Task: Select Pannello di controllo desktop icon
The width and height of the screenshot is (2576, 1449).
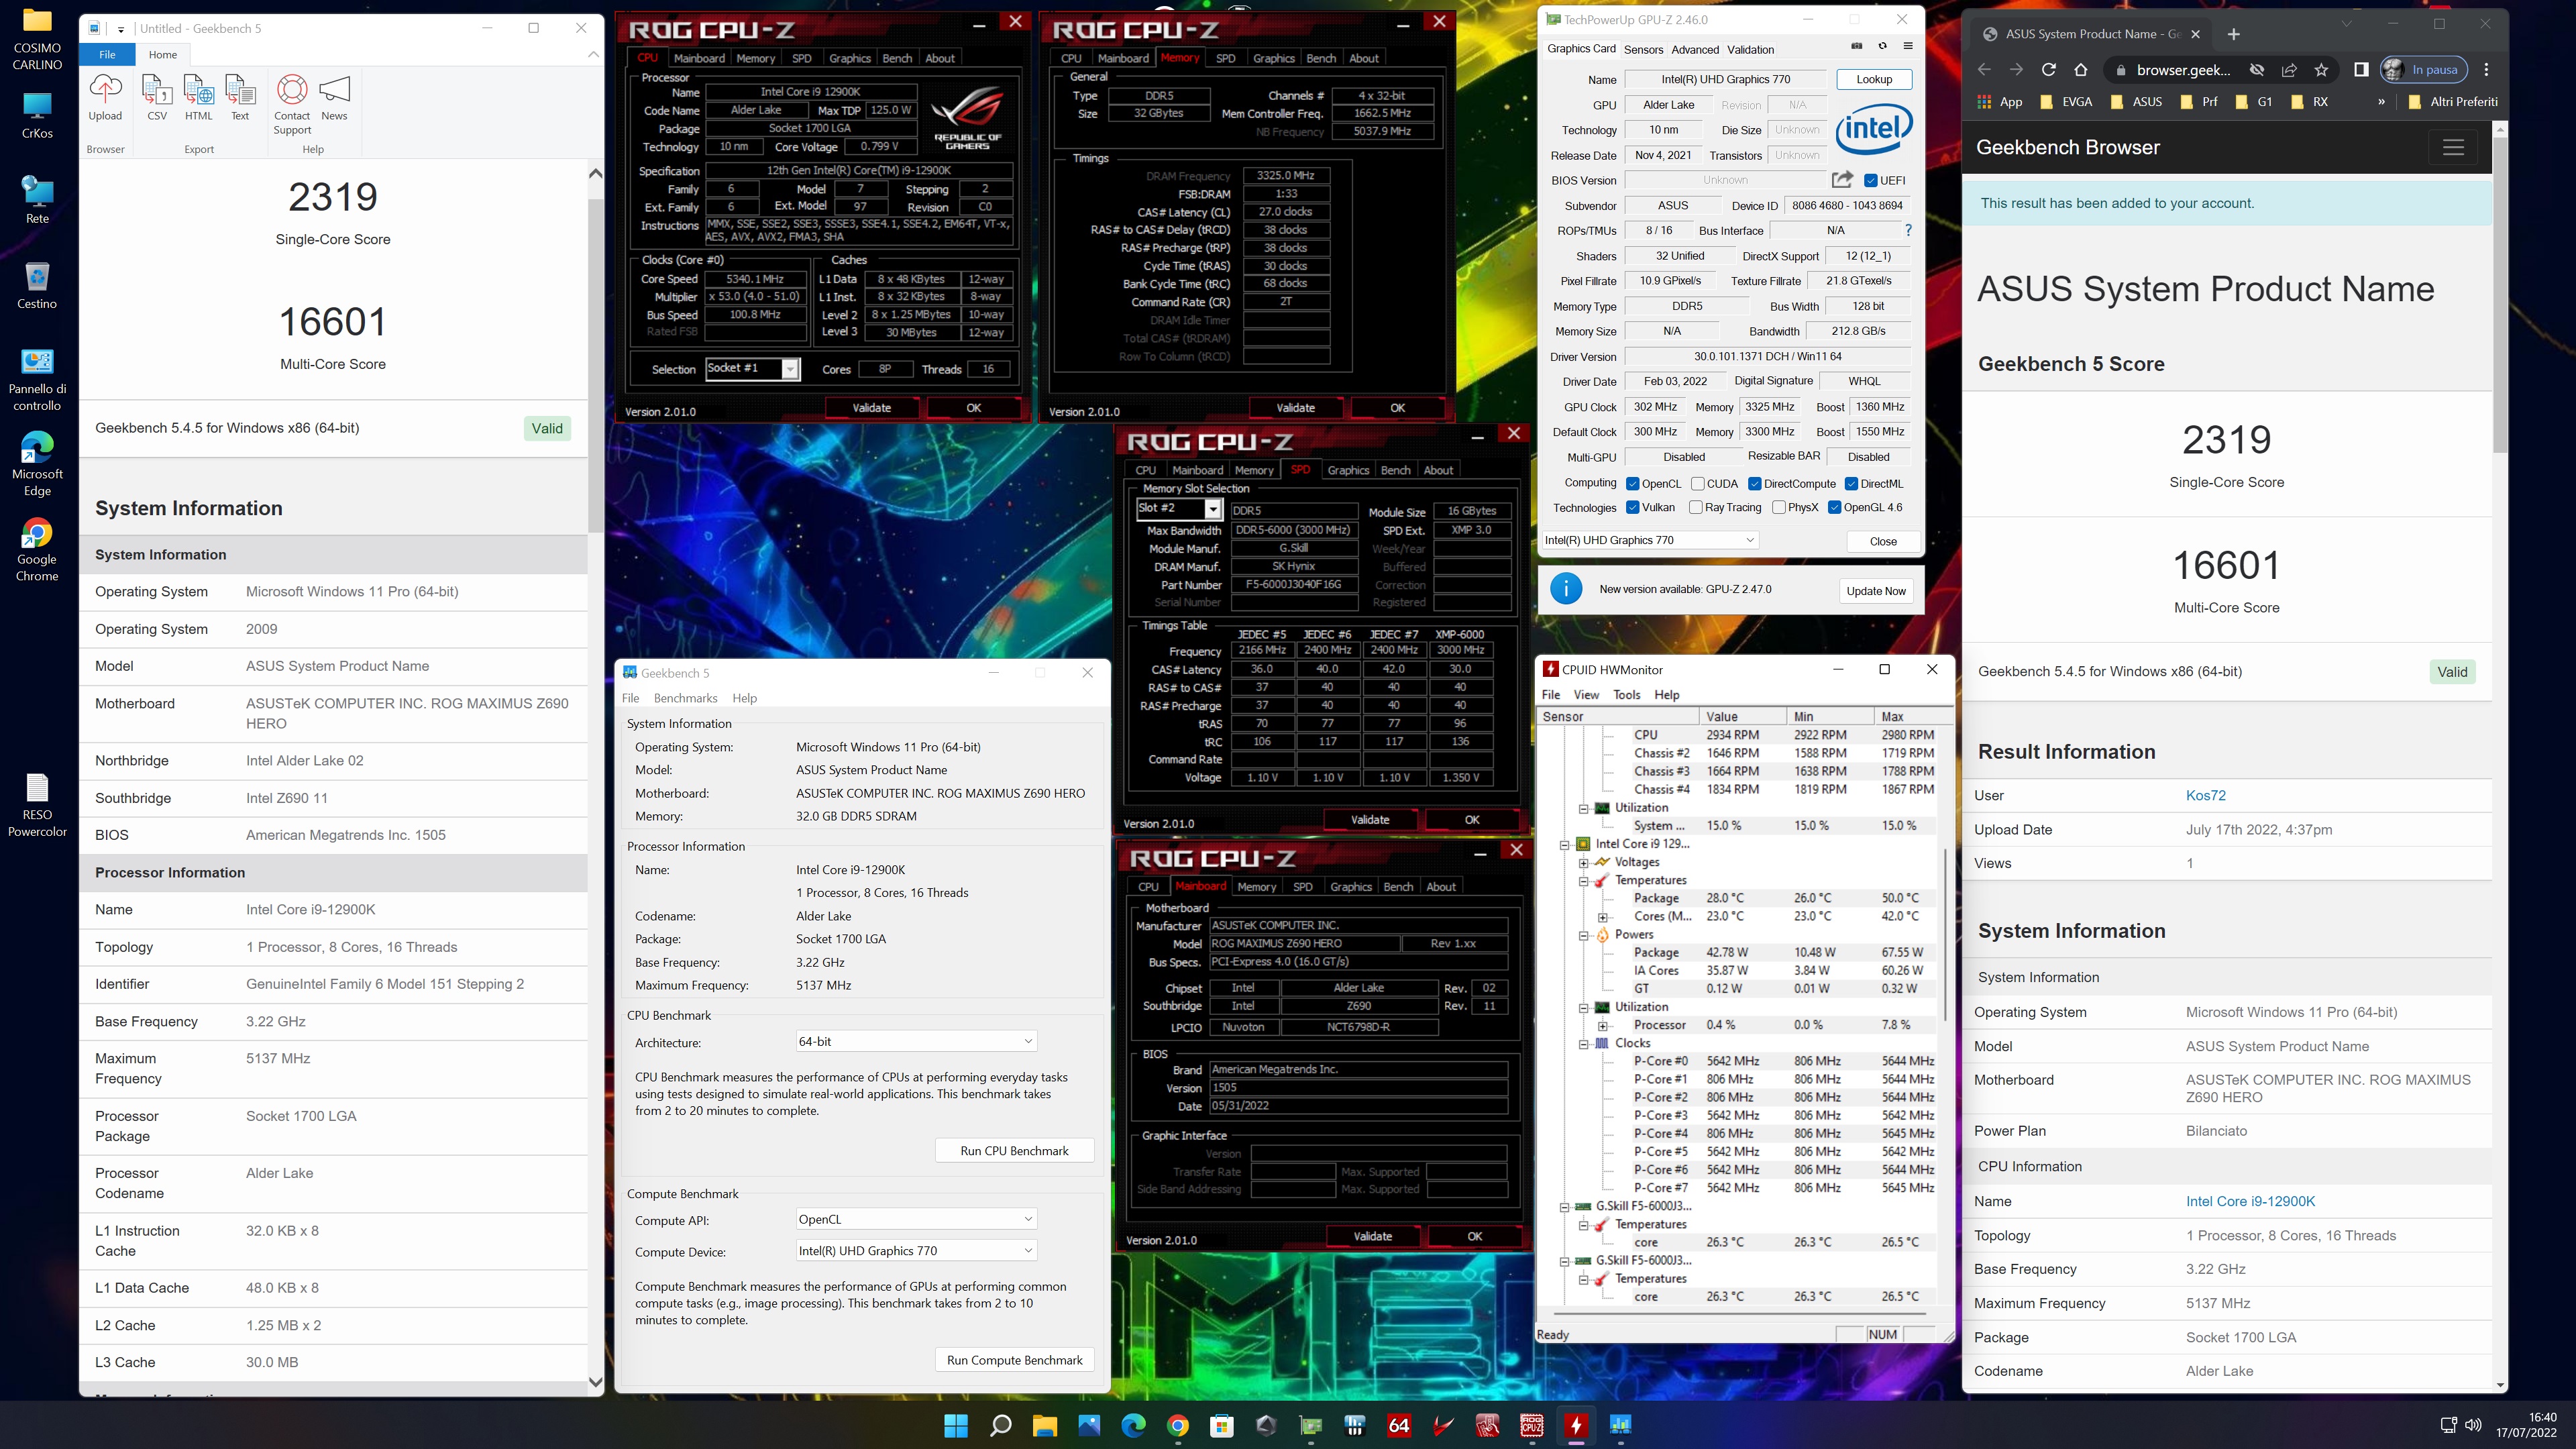Action: 37,380
